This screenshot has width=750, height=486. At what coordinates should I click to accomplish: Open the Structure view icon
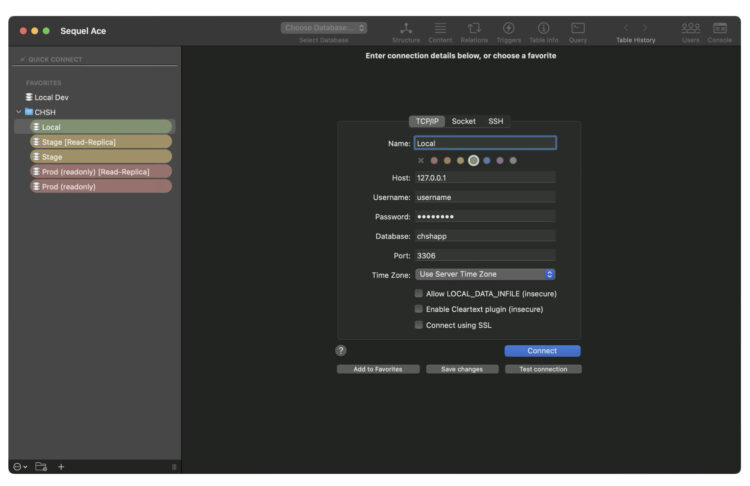[406, 28]
